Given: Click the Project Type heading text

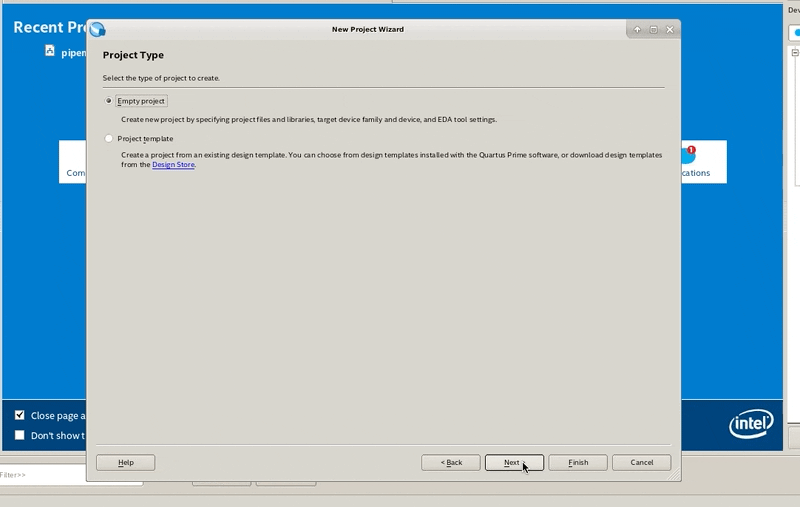Looking at the screenshot, I should [133, 55].
